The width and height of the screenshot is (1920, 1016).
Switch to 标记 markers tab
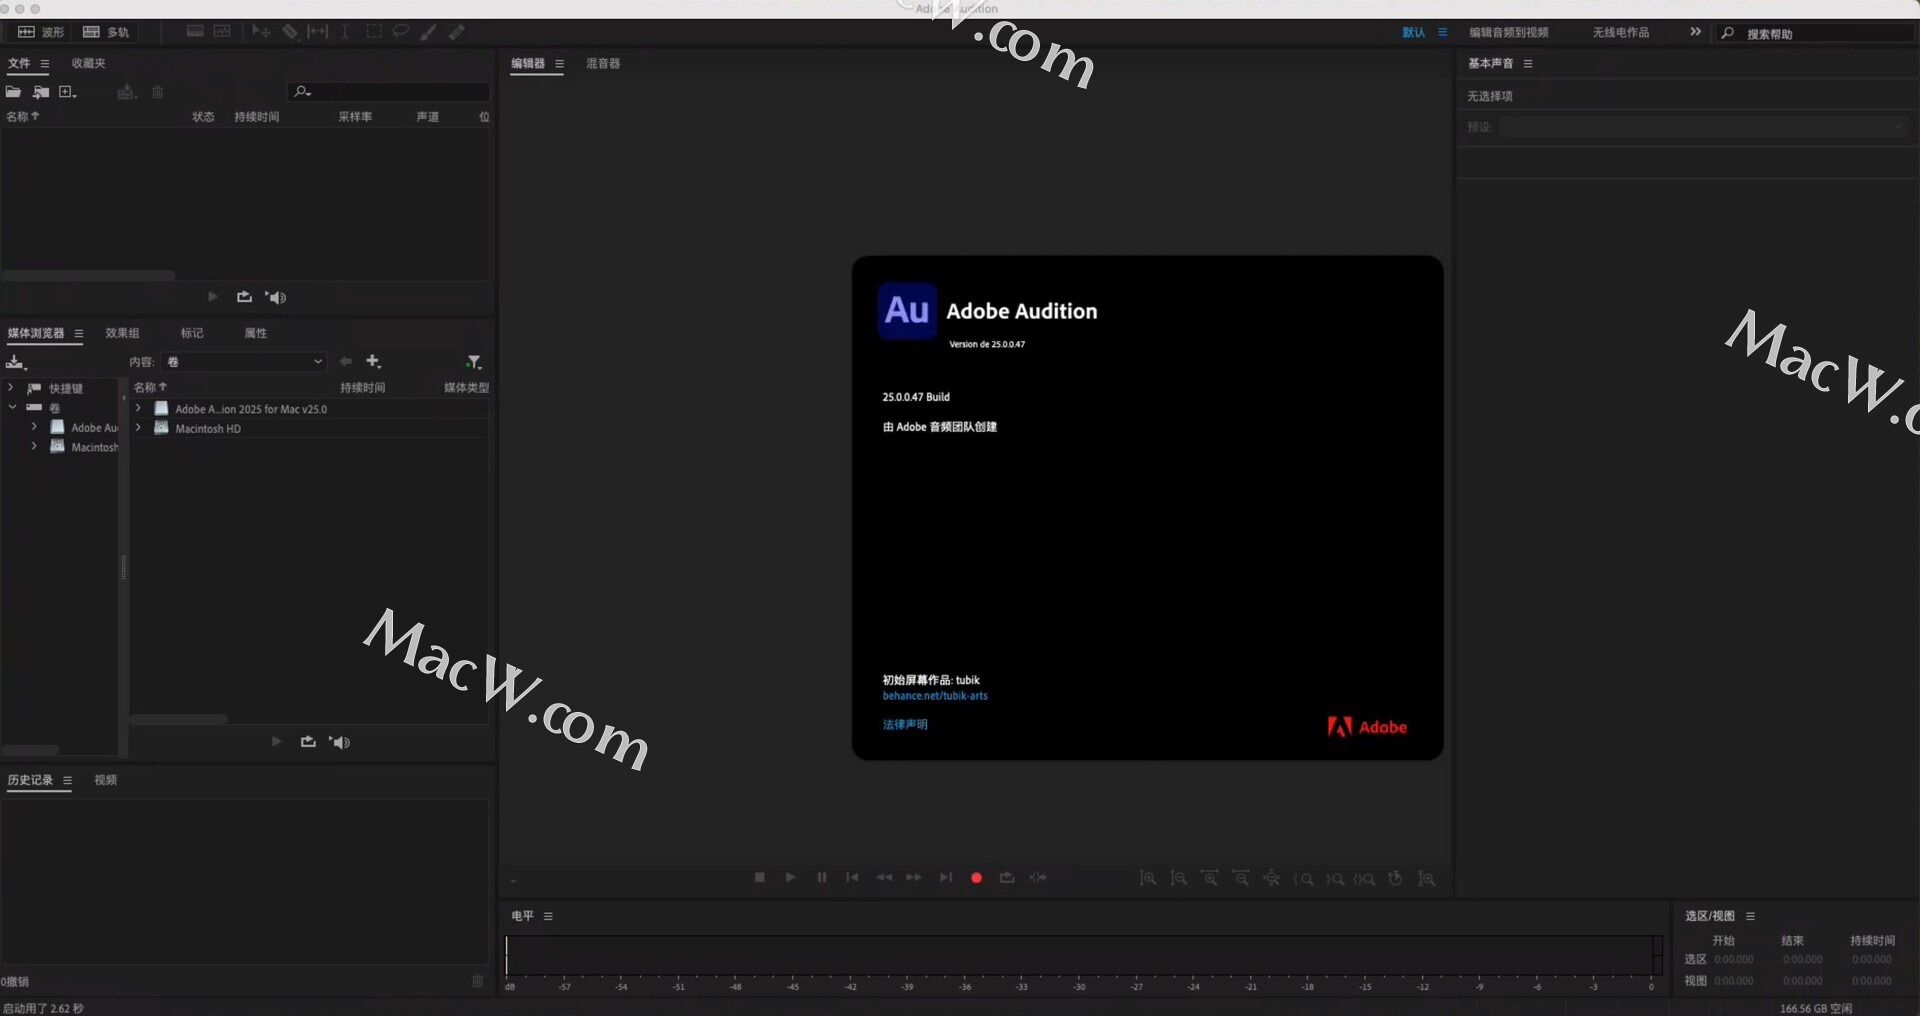191,333
